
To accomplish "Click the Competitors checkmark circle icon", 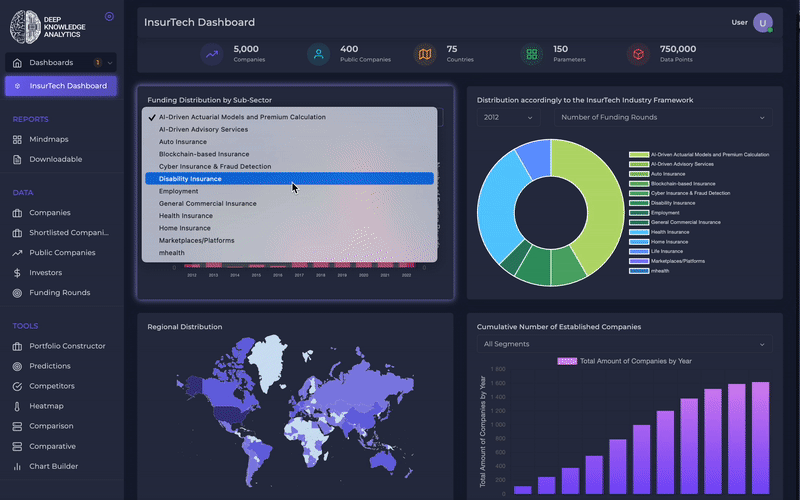I will (x=17, y=386).
